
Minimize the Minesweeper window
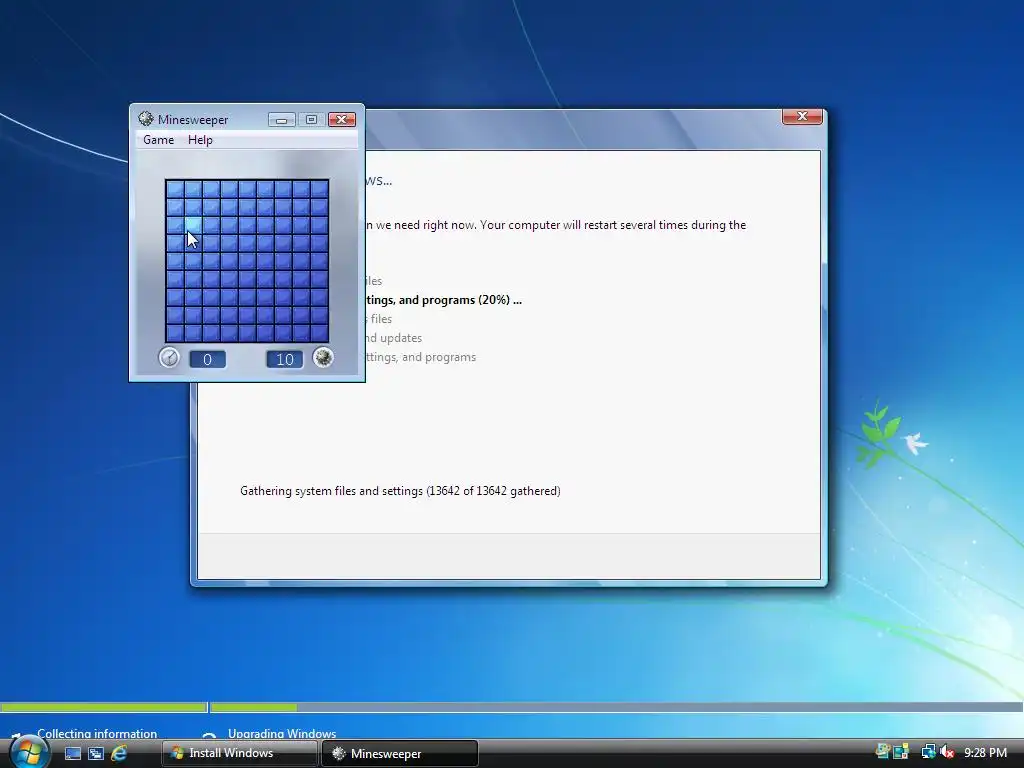[x=281, y=120]
